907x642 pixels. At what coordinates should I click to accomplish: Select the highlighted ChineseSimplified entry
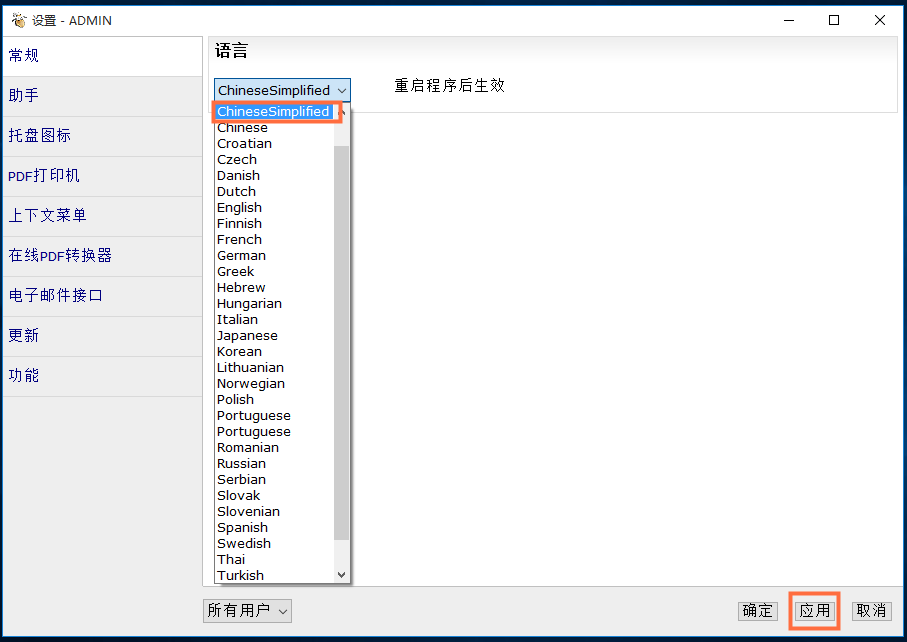pos(271,111)
